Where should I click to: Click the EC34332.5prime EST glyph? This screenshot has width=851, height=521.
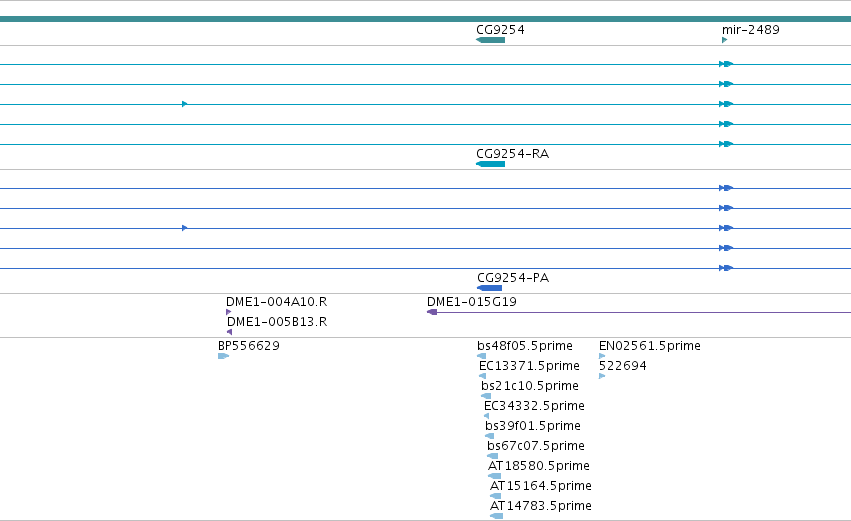pyautogui.click(x=486, y=416)
